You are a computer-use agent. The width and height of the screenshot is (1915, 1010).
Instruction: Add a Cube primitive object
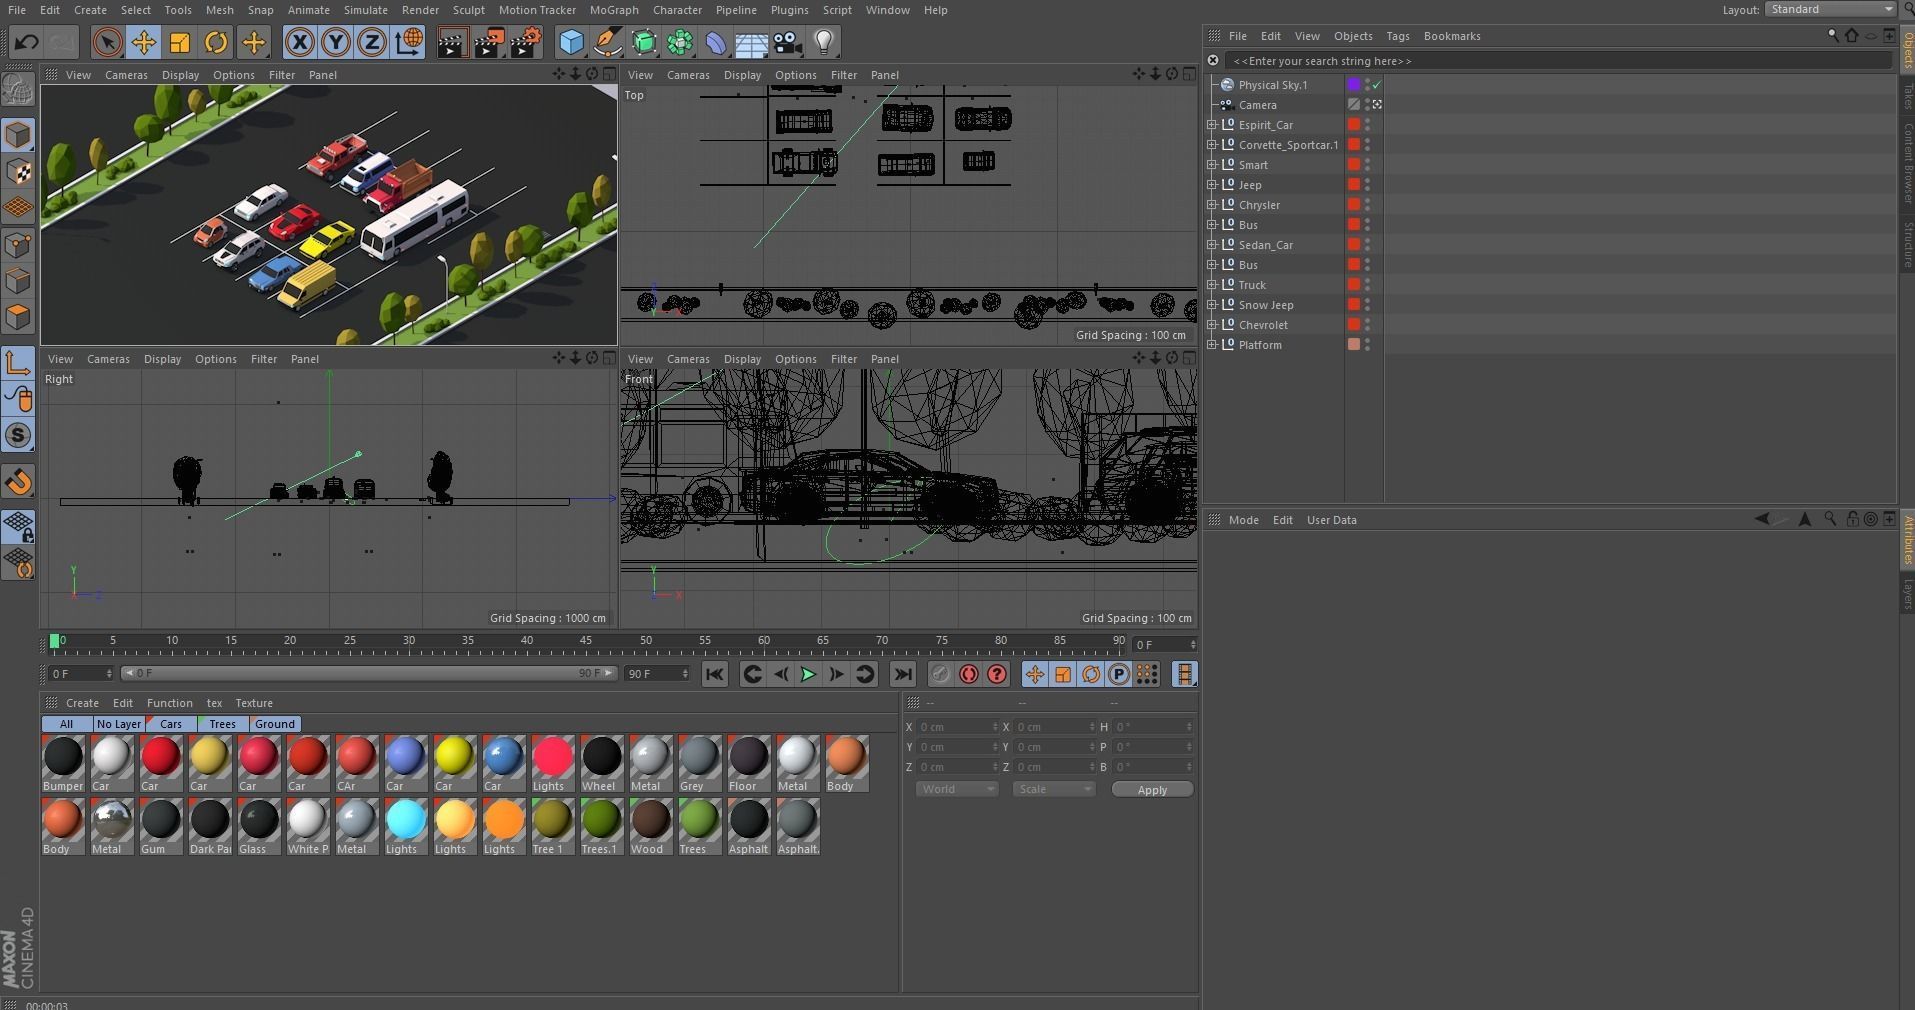pos(571,42)
